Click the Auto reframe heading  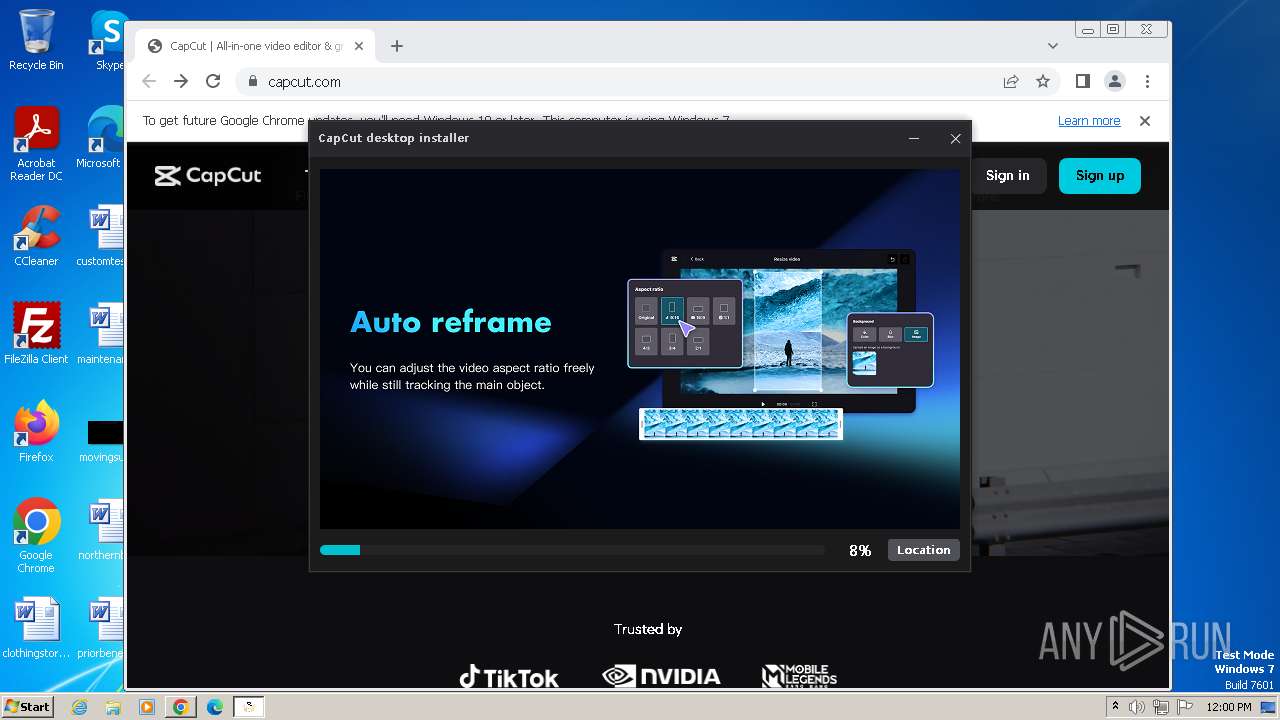(451, 322)
